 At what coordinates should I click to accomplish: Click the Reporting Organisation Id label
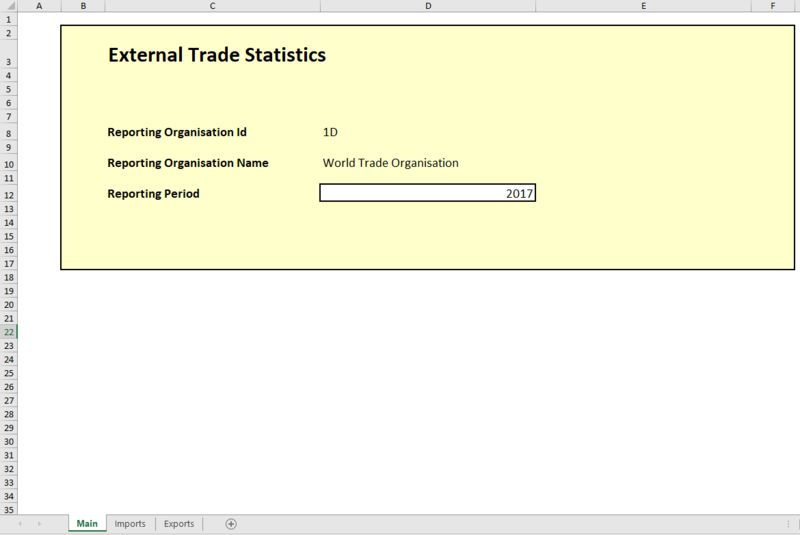(x=177, y=132)
